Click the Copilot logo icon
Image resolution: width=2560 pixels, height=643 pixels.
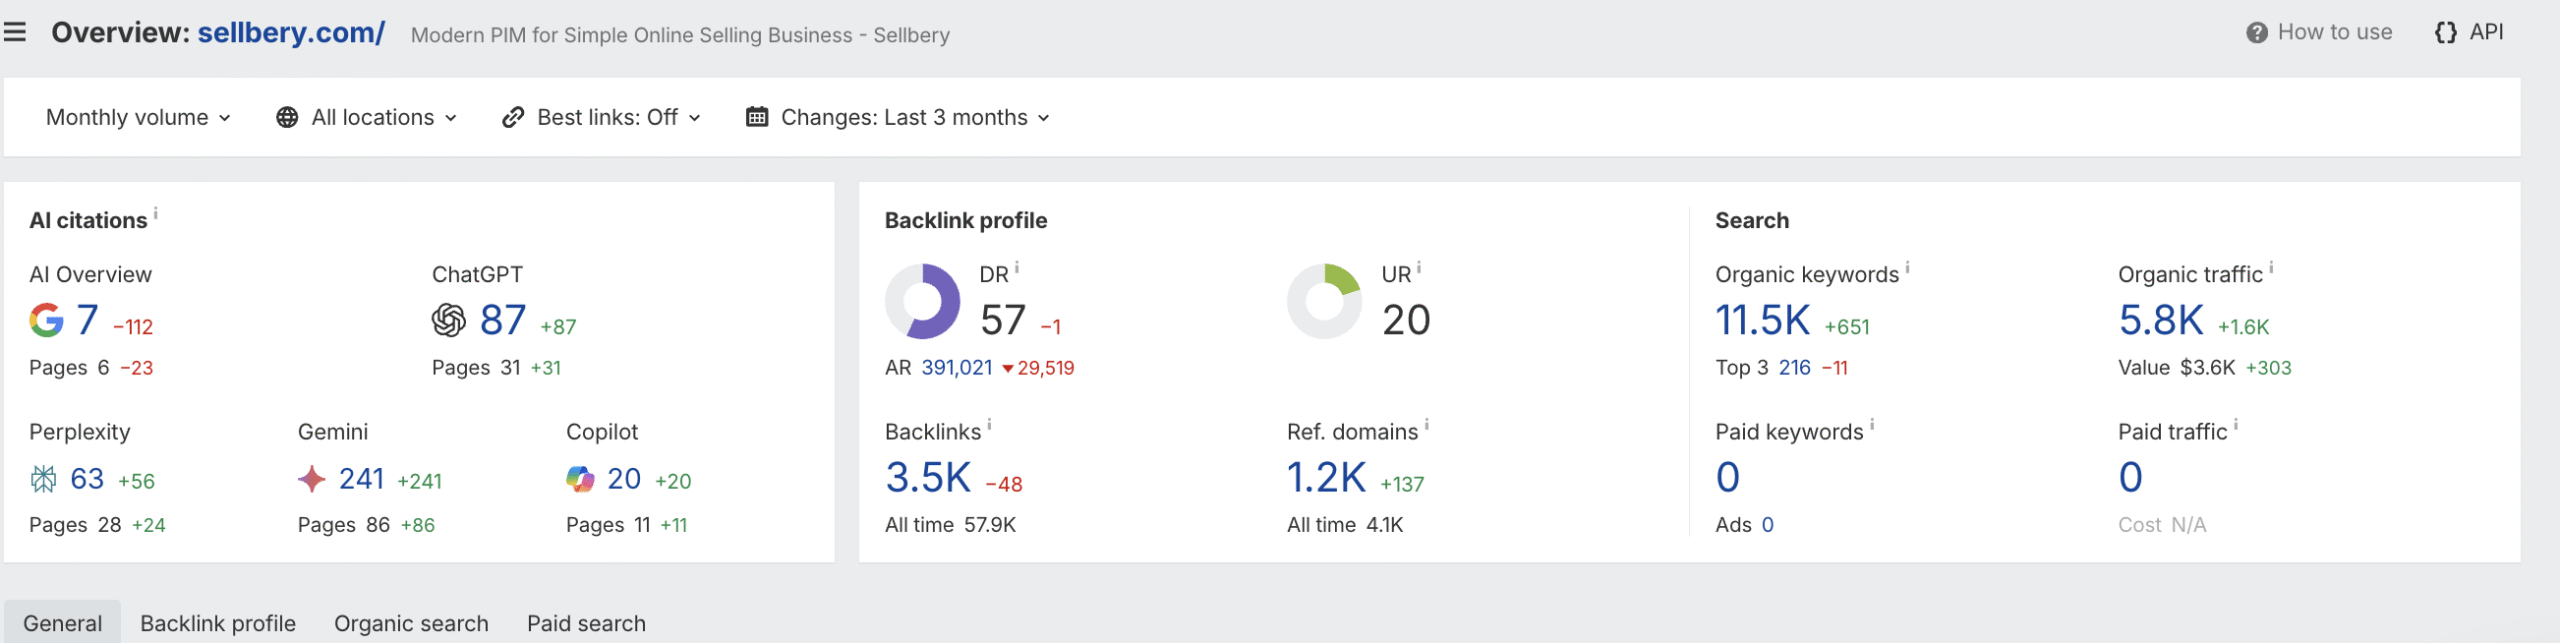[580, 480]
